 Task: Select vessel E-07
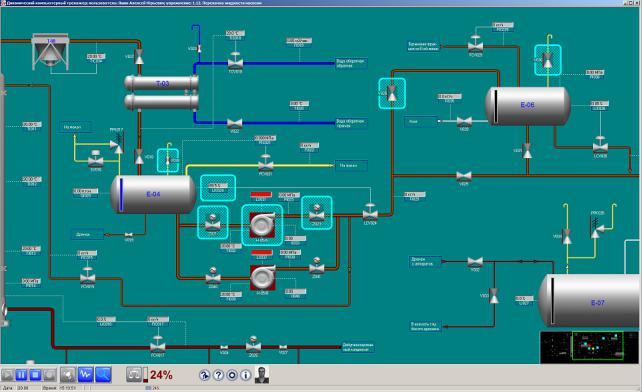coord(590,302)
